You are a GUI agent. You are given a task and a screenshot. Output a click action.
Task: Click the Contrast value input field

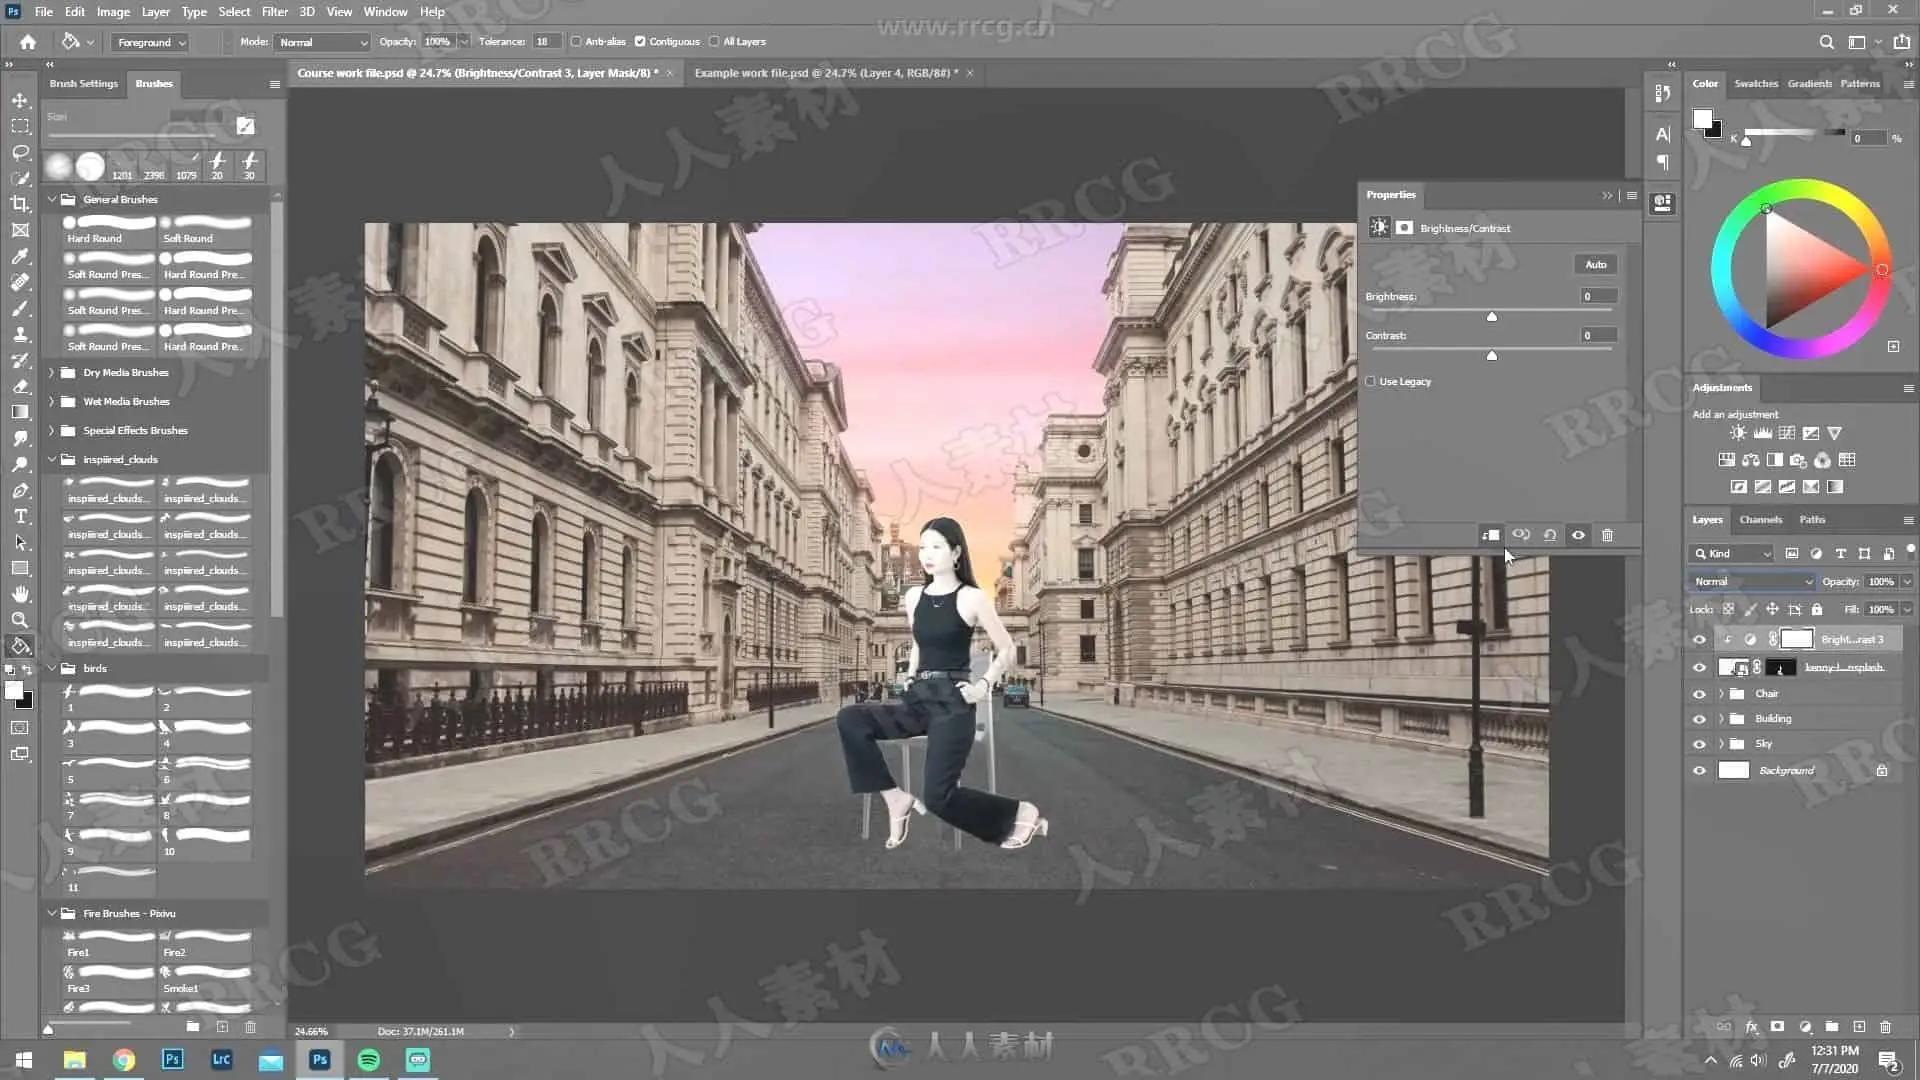[x=1597, y=336]
